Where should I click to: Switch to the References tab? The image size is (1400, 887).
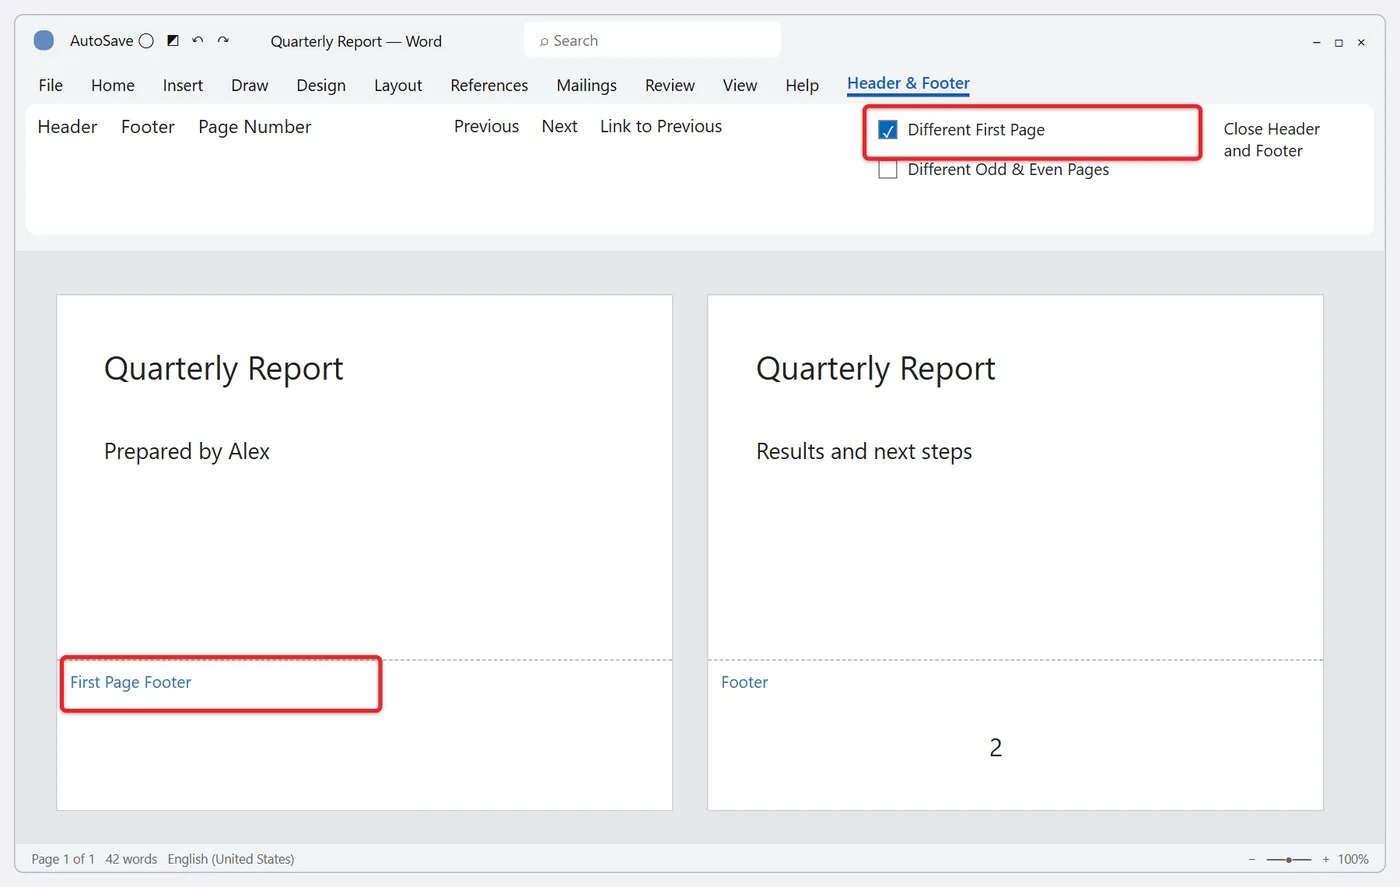click(489, 86)
